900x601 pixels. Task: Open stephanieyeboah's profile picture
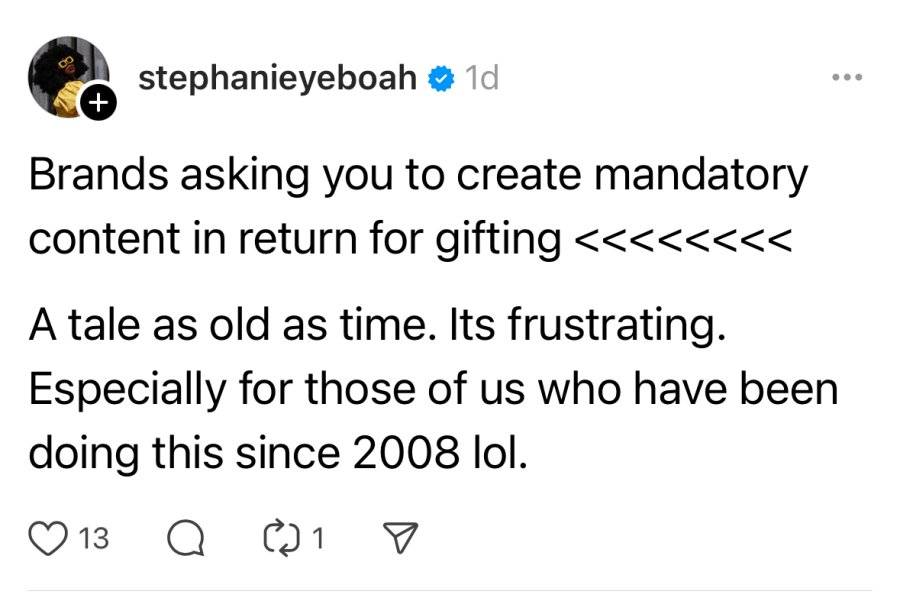69,77
